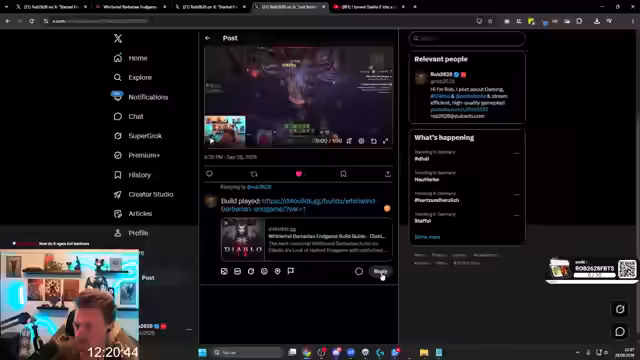Screen dimensions: 640x360
Task: Open video settings gear icon
Action: coord(361,141)
